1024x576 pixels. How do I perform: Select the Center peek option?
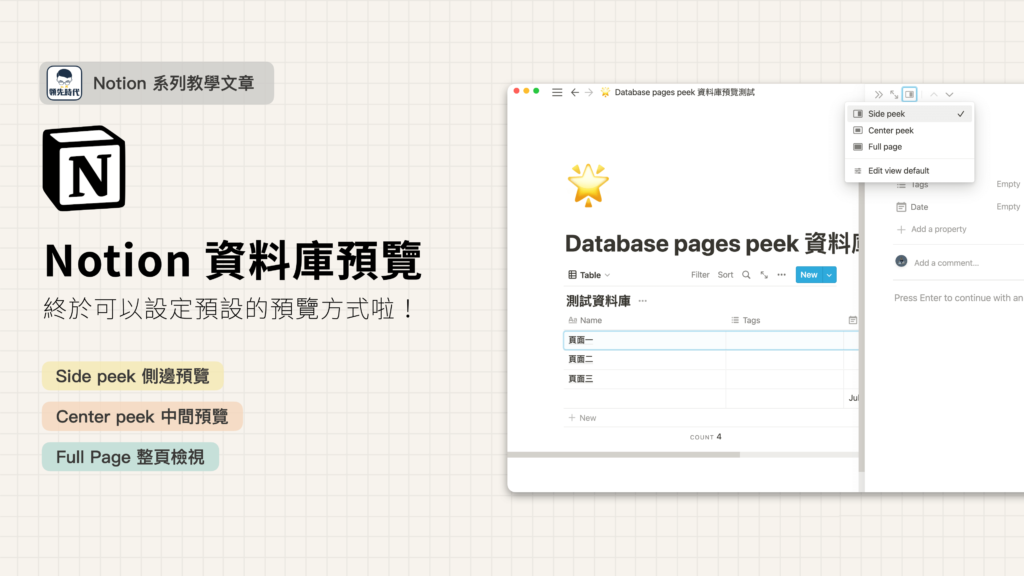tap(890, 131)
